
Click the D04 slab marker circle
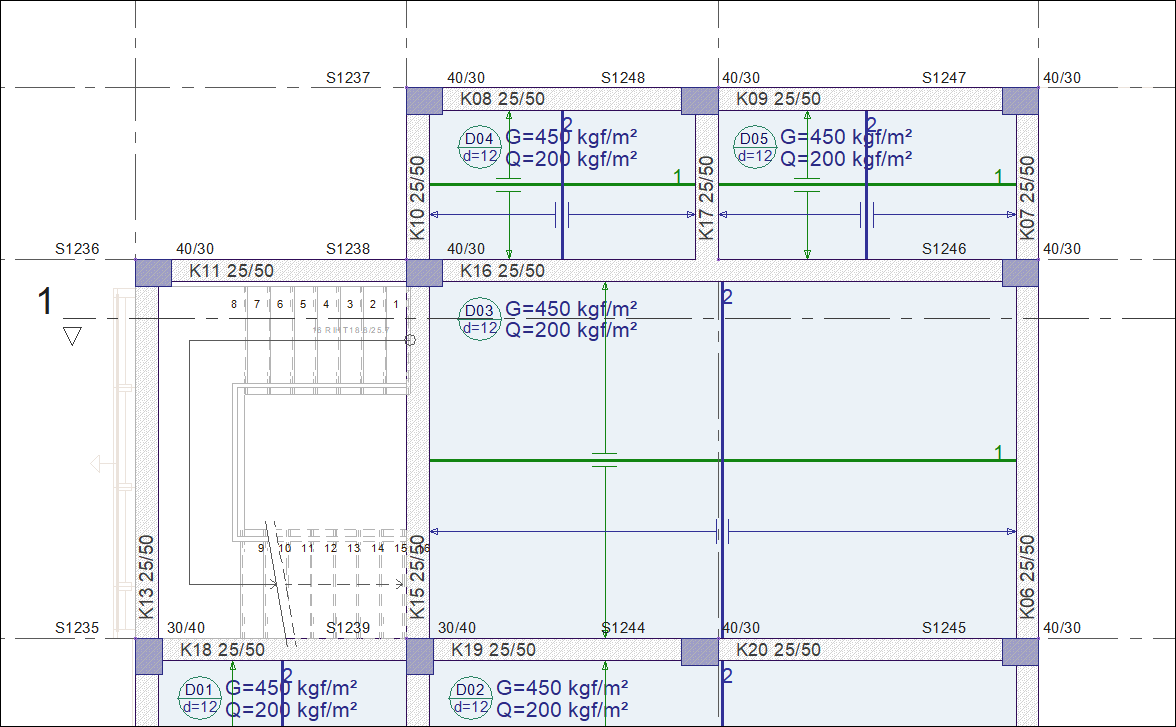click(479, 147)
